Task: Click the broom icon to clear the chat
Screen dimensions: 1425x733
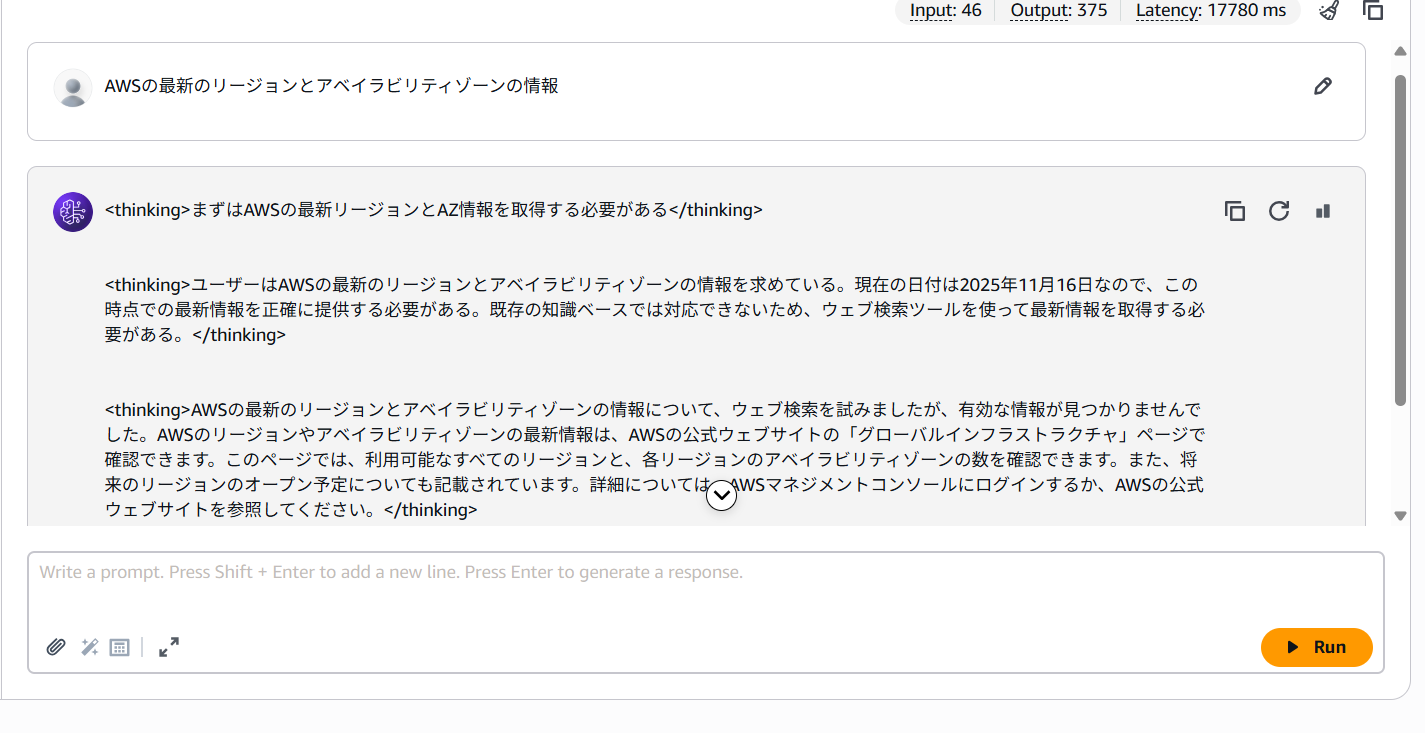Action: [x=1328, y=11]
